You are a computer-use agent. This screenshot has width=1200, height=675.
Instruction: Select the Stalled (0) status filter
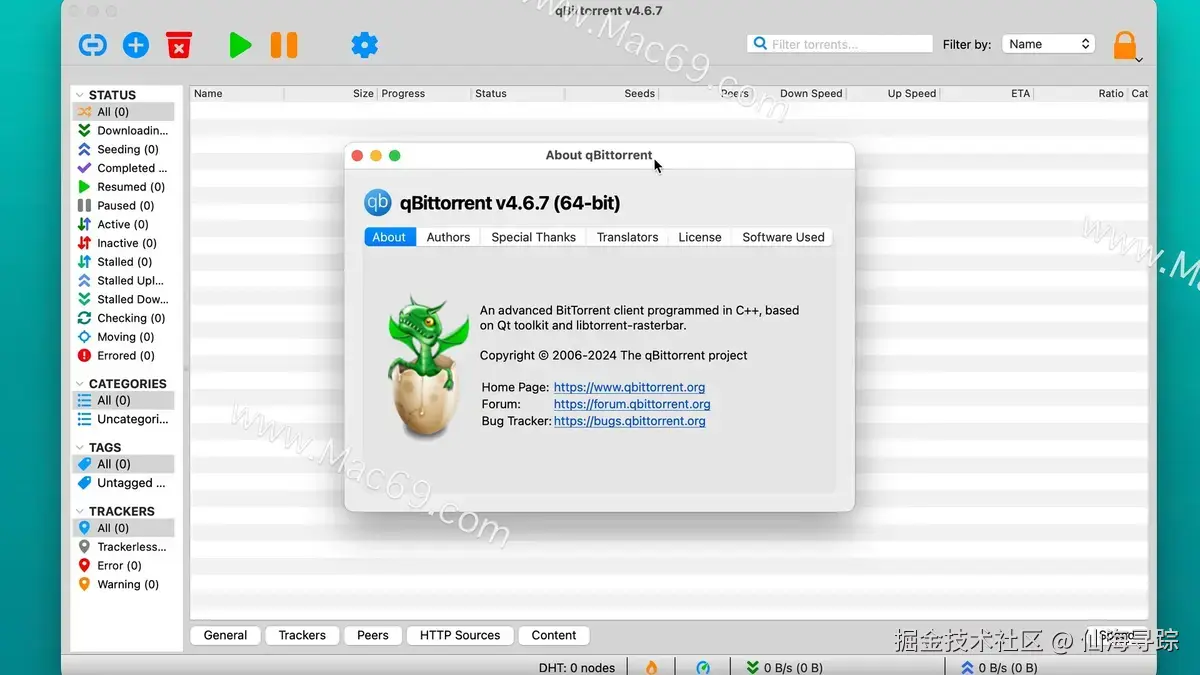[x=123, y=262]
